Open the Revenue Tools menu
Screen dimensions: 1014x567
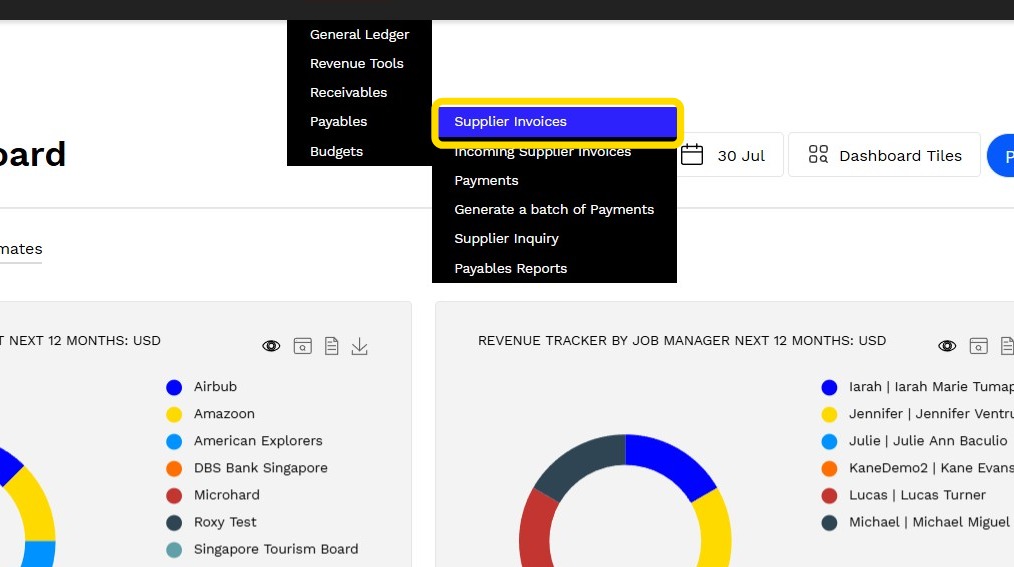pyautogui.click(x=359, y=63)
